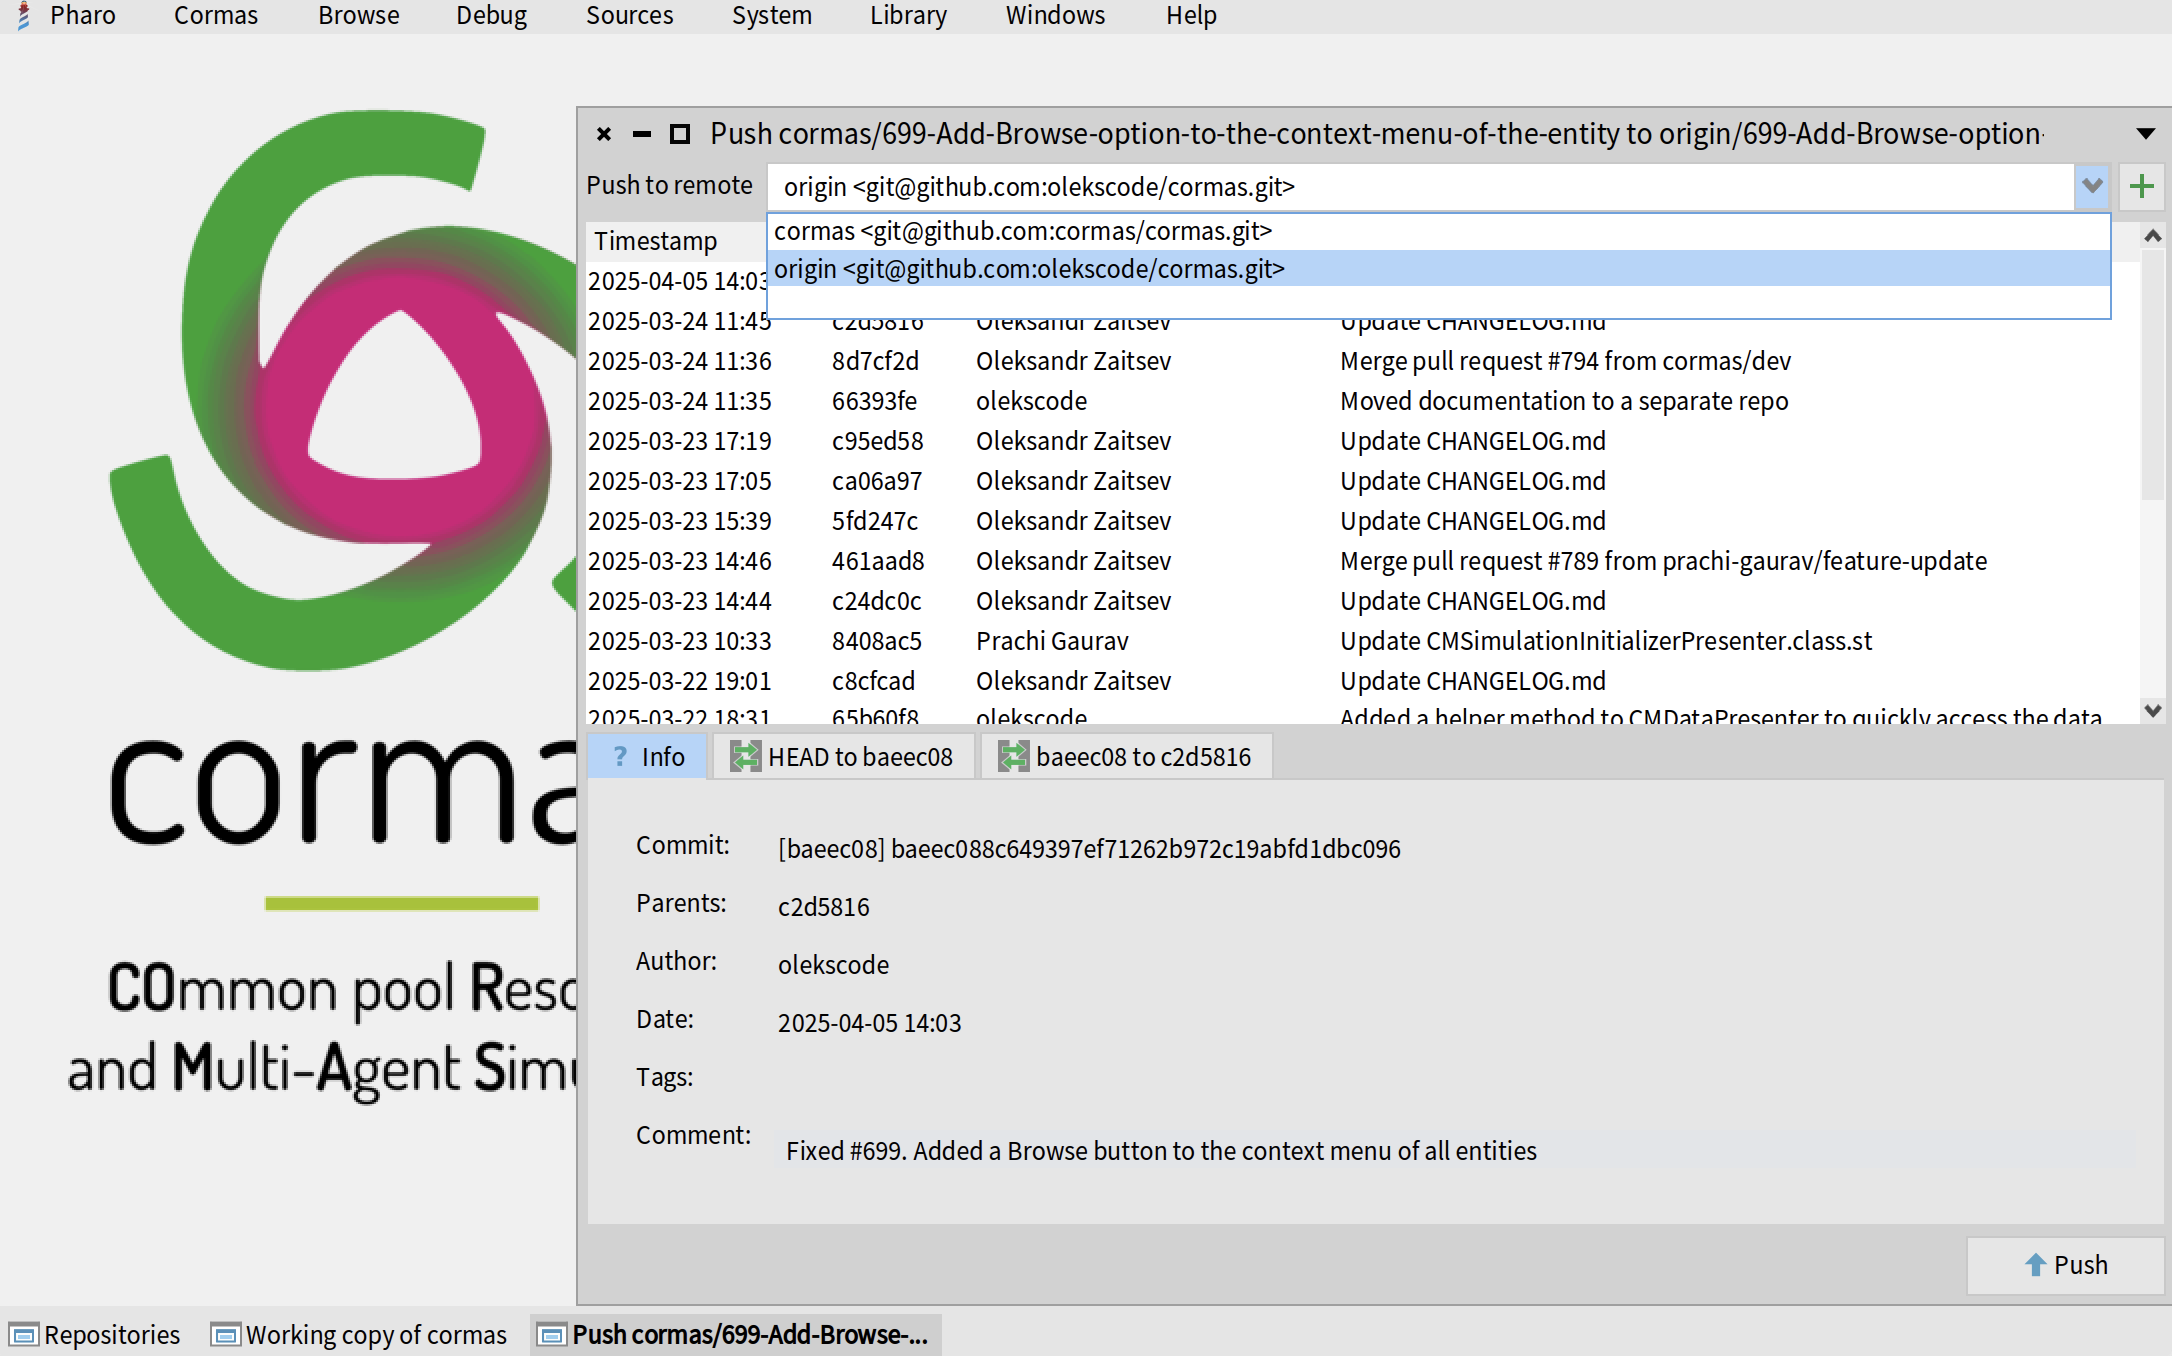This screenshot has height=1356, width=2172.
Task: Click the Repositories window icon in taskbar
Action: point(24,1335)
